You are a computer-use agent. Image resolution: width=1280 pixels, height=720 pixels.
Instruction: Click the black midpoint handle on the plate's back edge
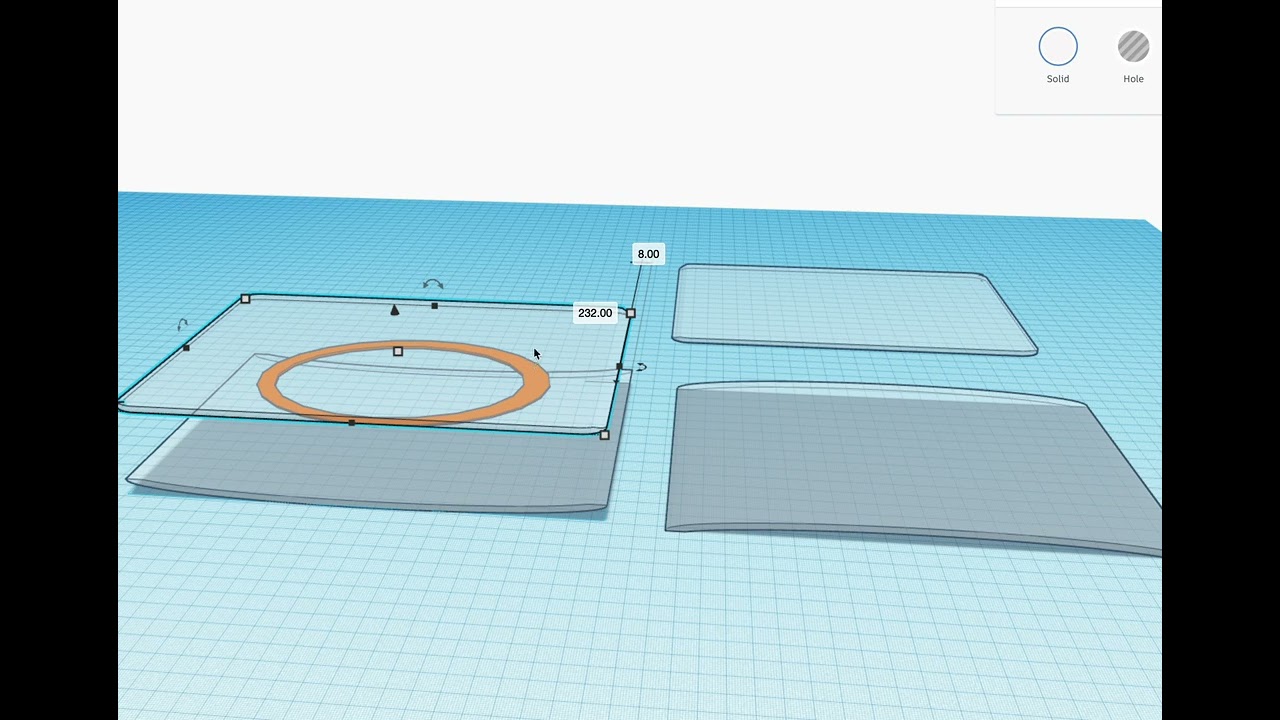coord(434,305)
